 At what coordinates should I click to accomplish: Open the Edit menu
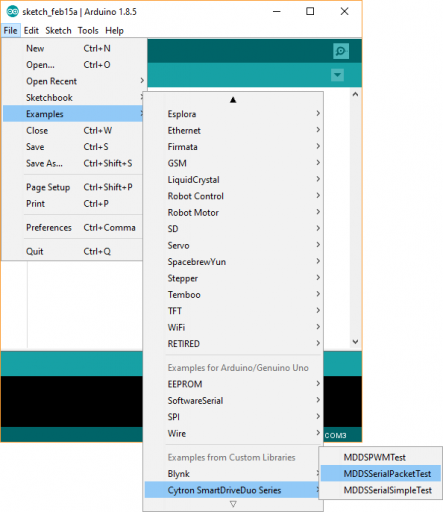tap(31, 31)
